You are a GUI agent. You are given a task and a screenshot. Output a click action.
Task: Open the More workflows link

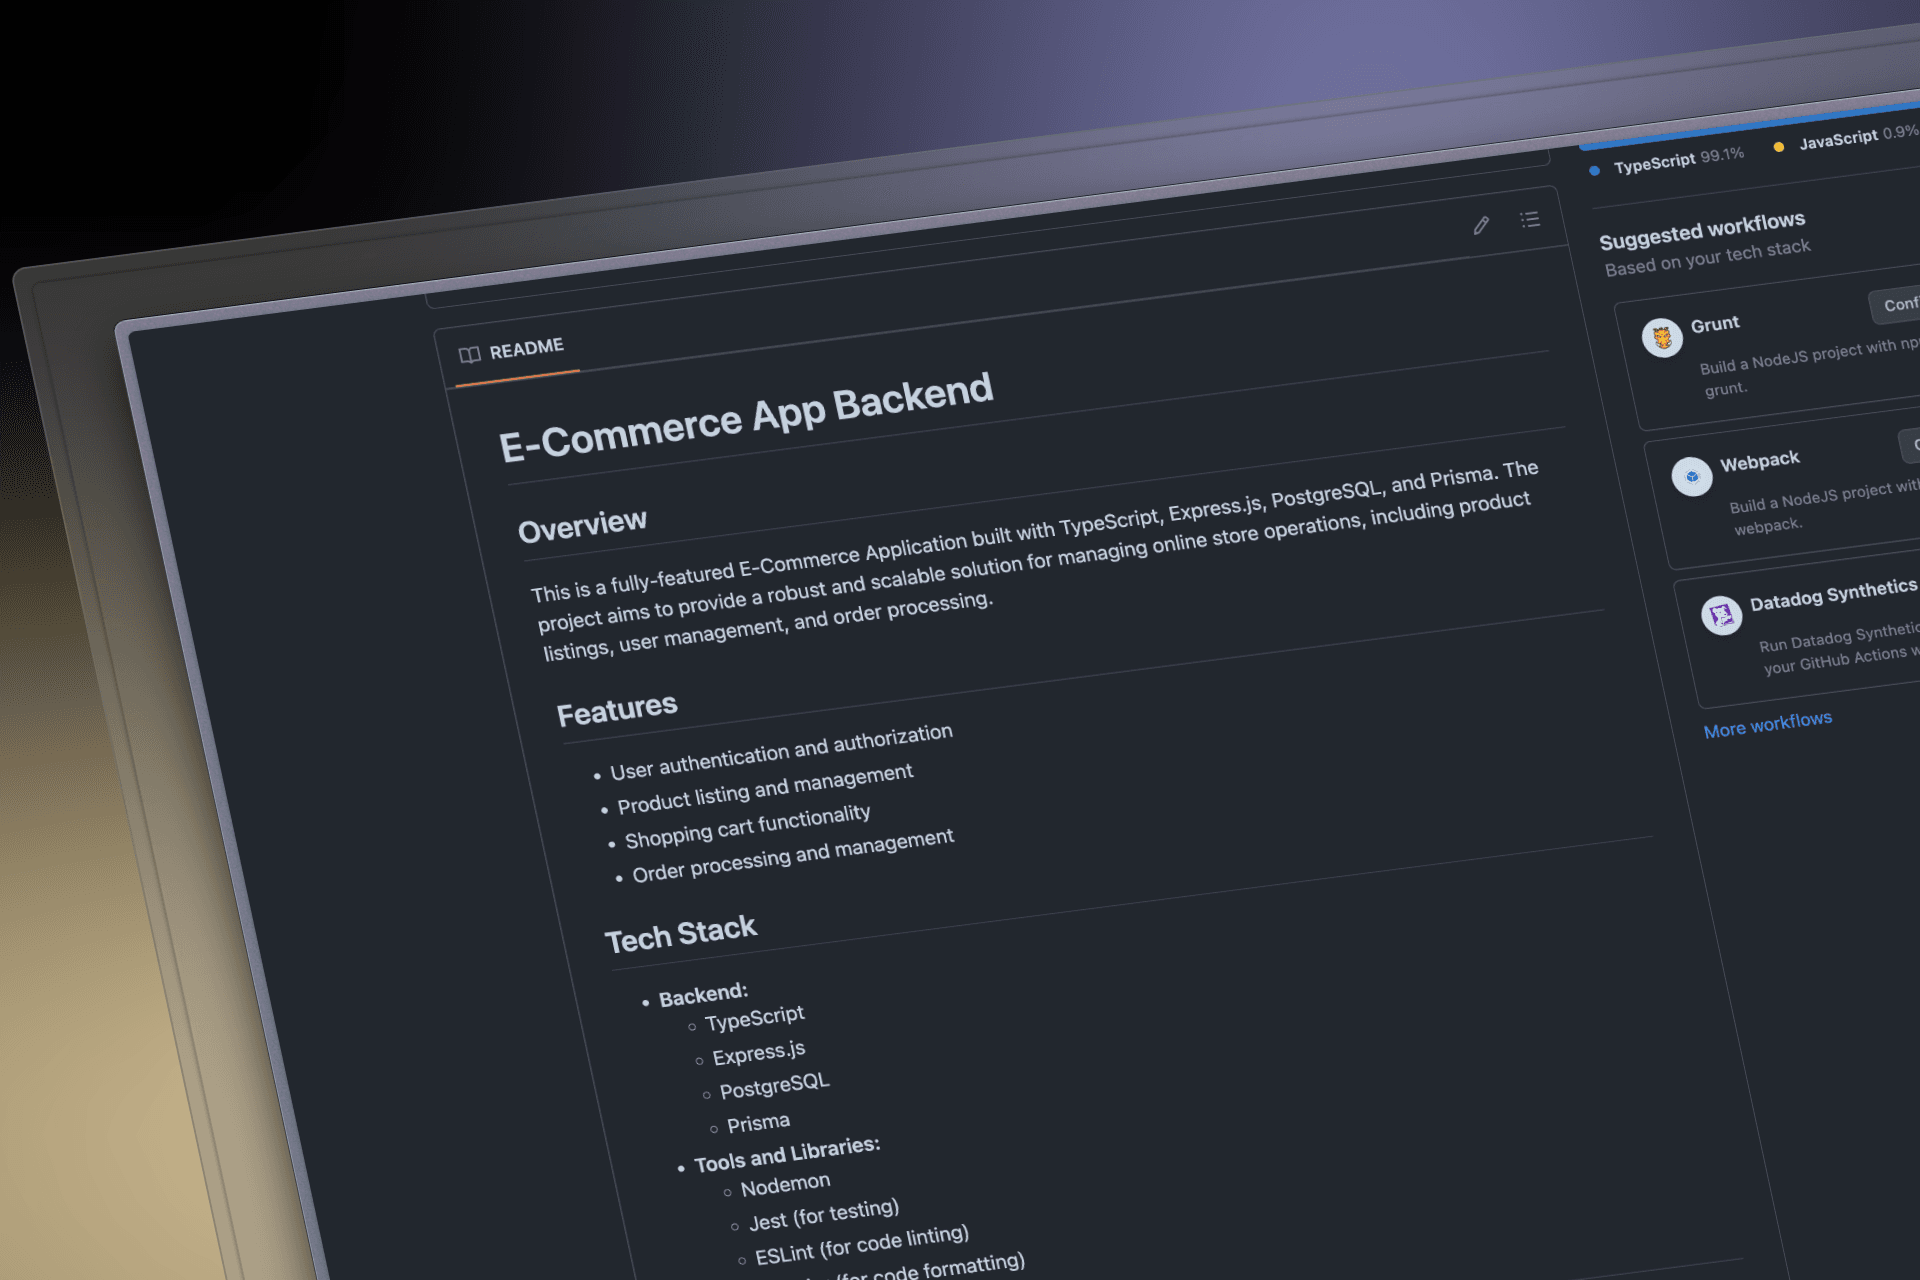pyautogui.click(x=1767, y=724)
